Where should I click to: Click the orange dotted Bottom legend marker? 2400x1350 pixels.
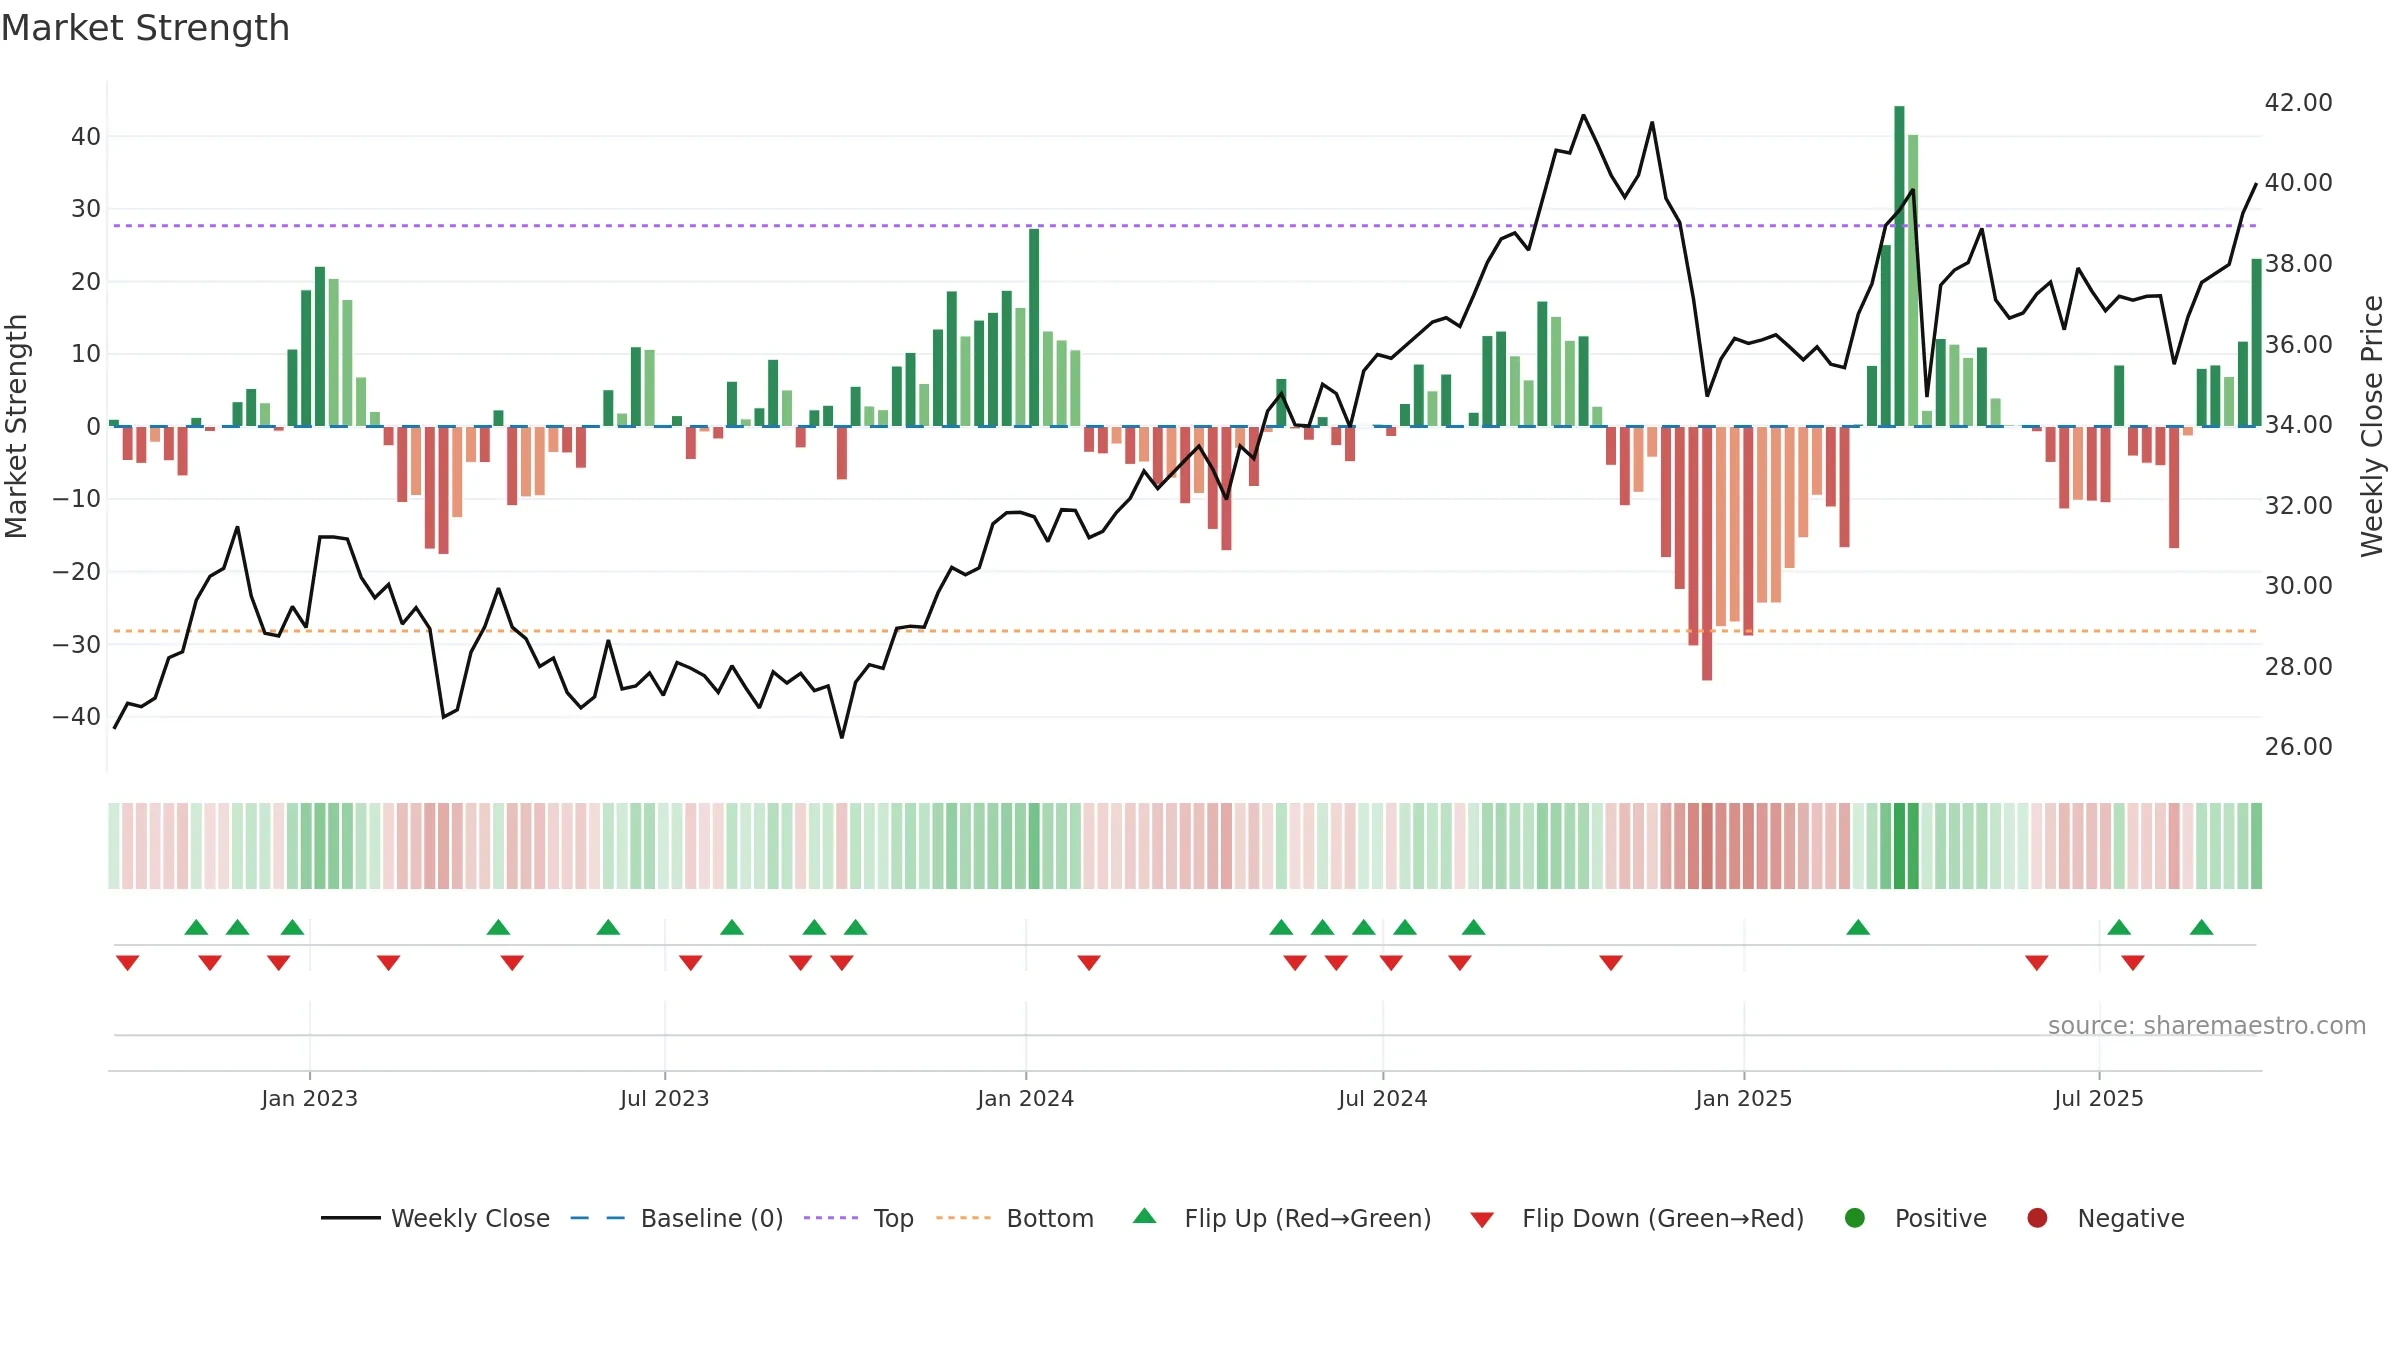coord(964,1218)
